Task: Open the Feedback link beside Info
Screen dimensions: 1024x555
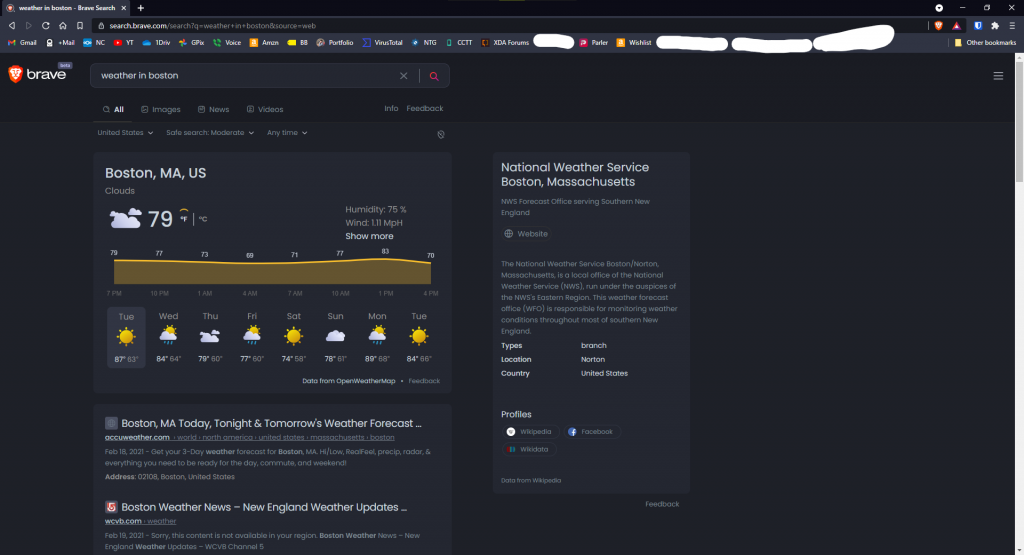Action: click(x=424, y=108)
